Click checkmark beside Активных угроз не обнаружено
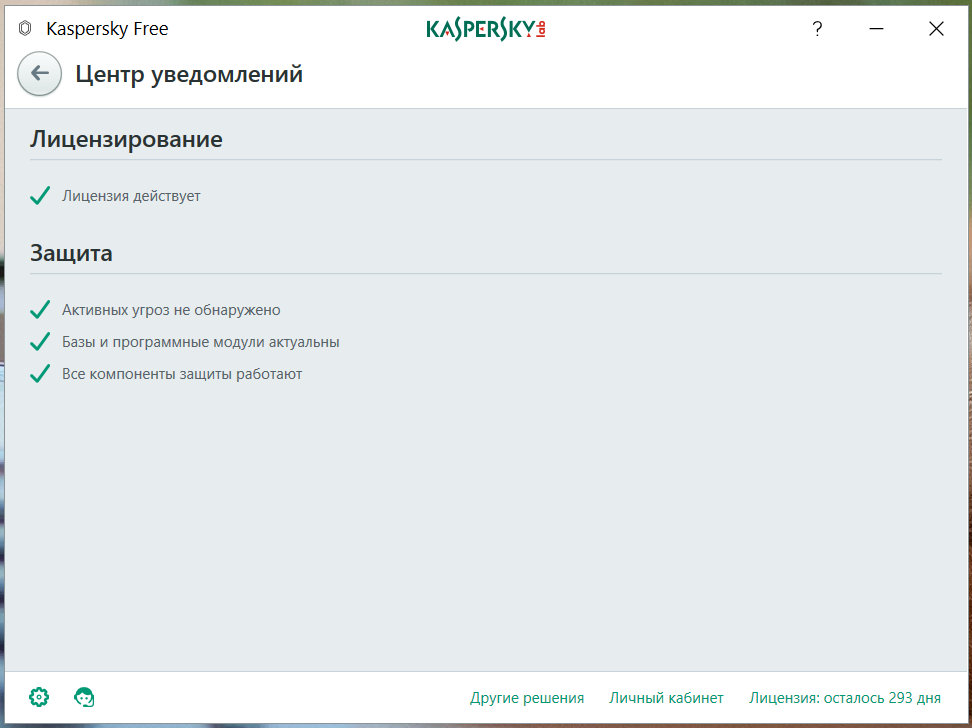972x728 pixels. click(40, 309)
